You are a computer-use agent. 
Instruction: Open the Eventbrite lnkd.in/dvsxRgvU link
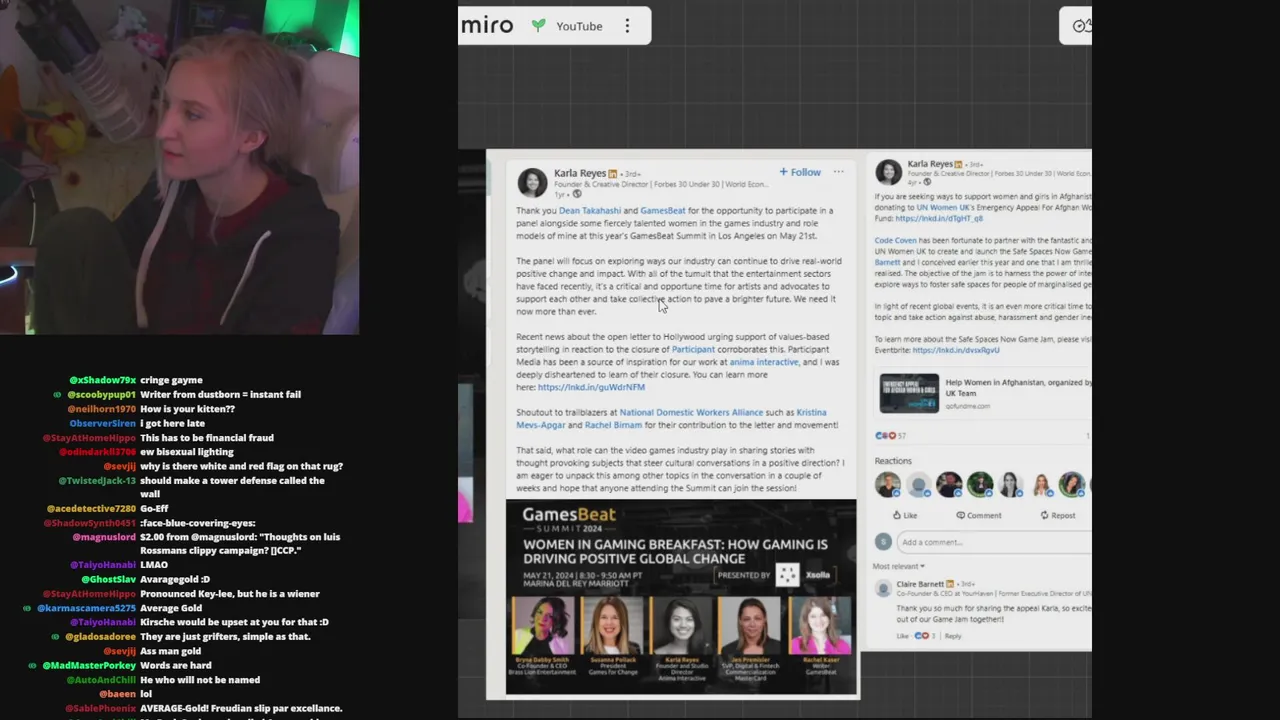pyautogui.click(x=956, y=351)
